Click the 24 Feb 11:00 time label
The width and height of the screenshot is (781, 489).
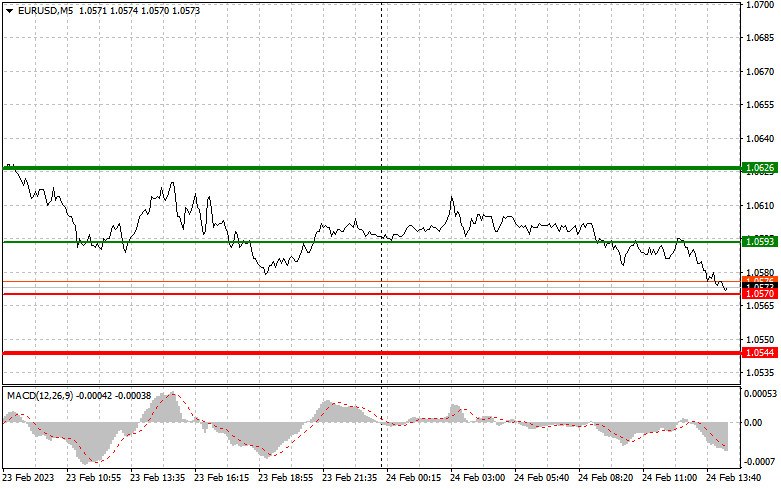coord(669,478)
